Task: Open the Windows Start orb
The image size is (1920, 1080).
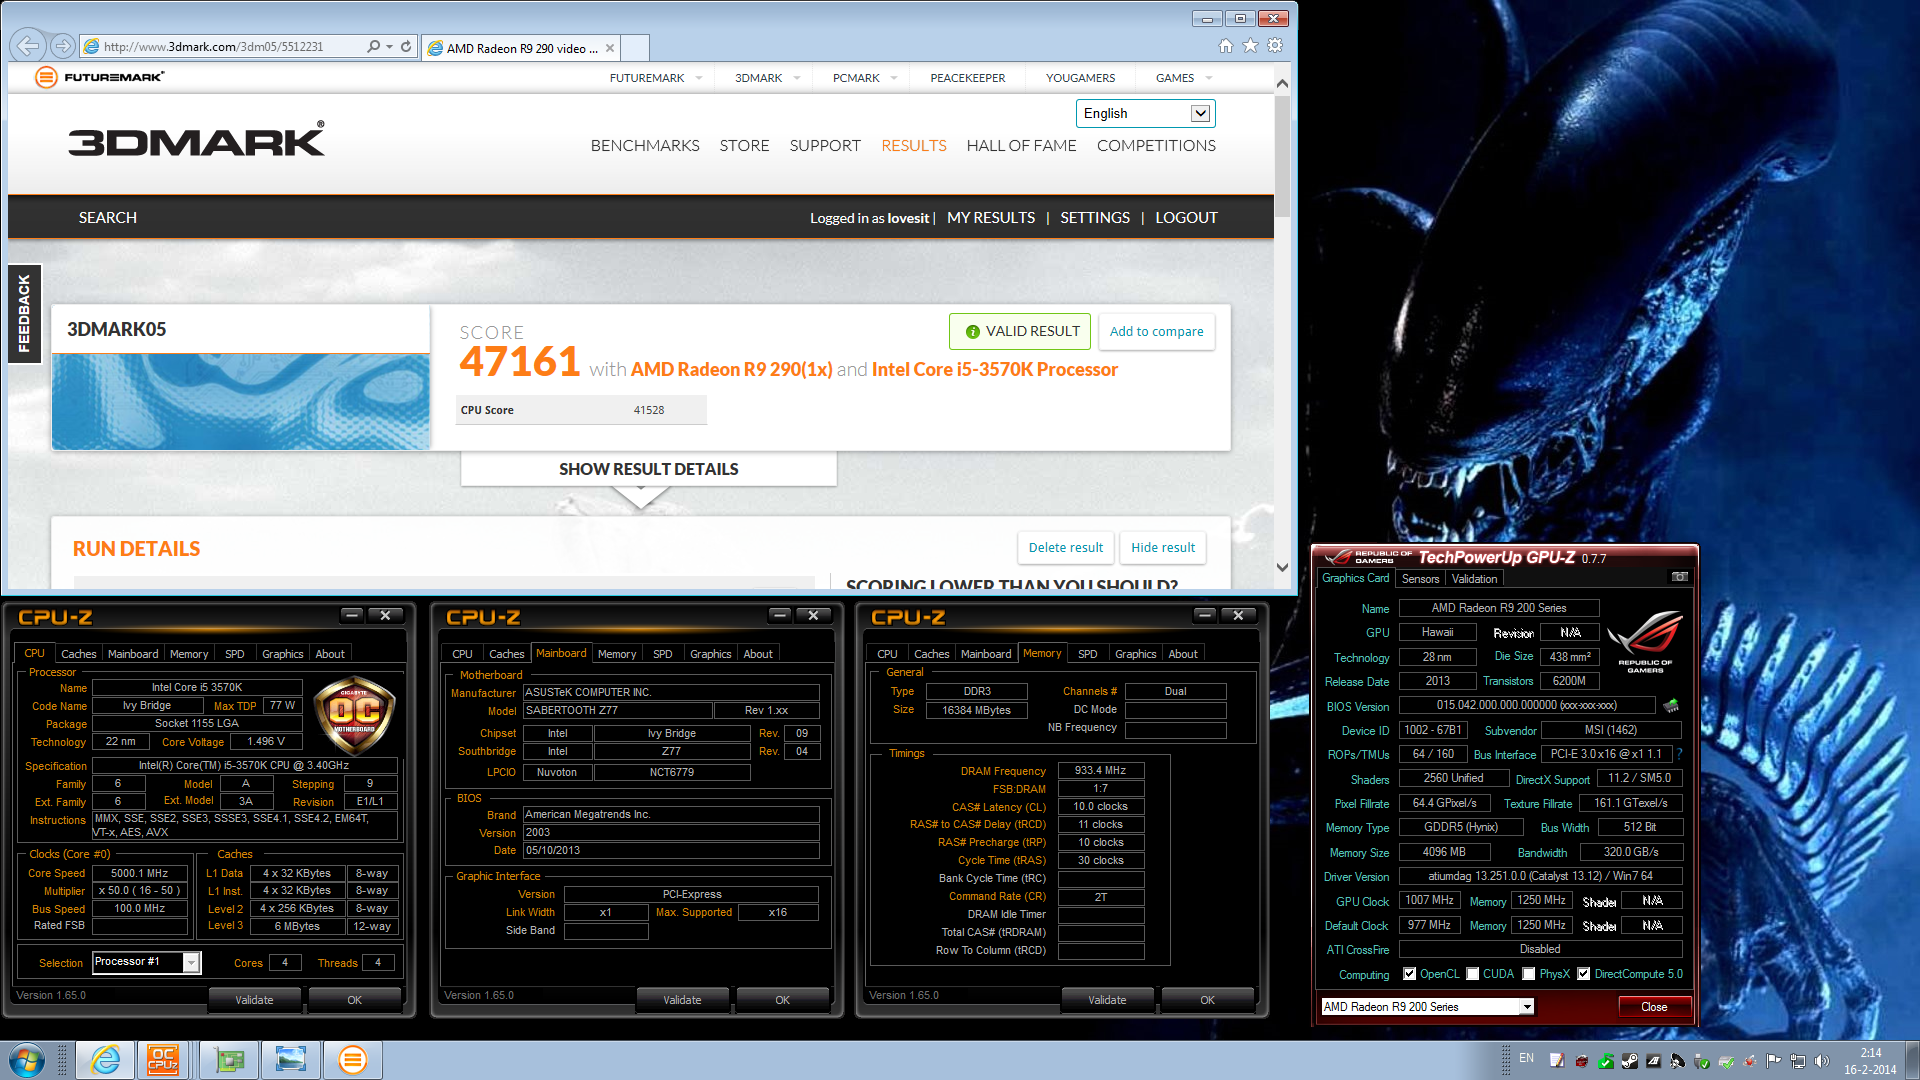Action: (x=27, y=1060)
